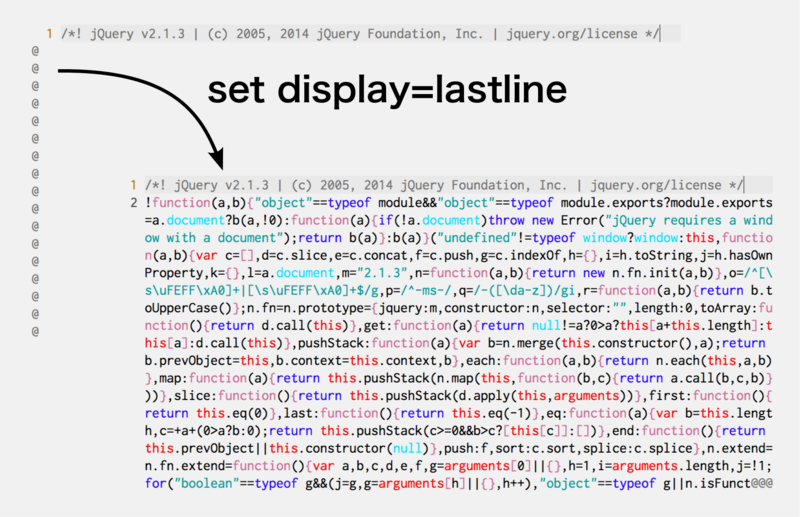The image size is (800, 517).
Task: Click the row starting with his[a]:d.call(this)},pushStack
Action: click(455, 343)
